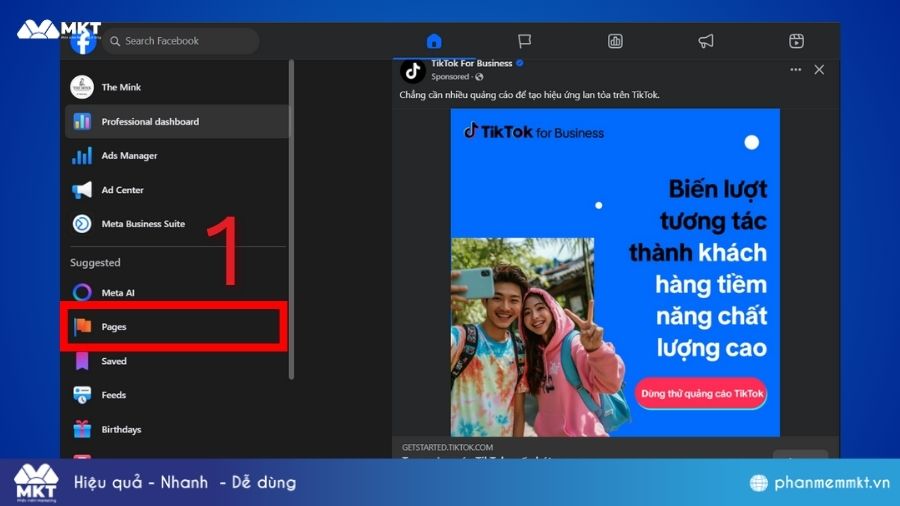Click the Birthdays gift icon
Image resolution: width=900 pixels, height=506 pixels.
pos(82,429)
